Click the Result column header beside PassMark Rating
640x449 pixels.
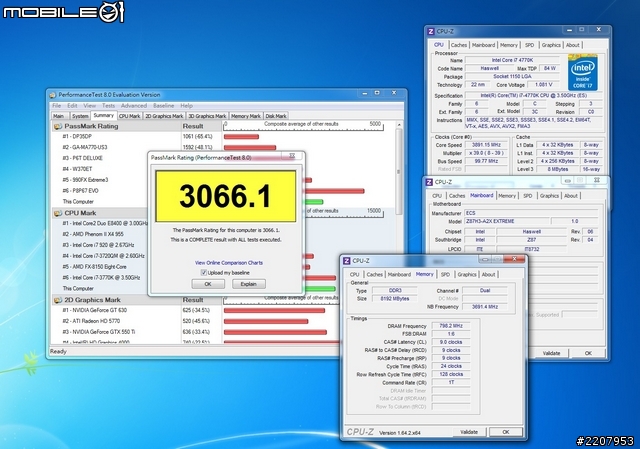(x=193, y=127)
